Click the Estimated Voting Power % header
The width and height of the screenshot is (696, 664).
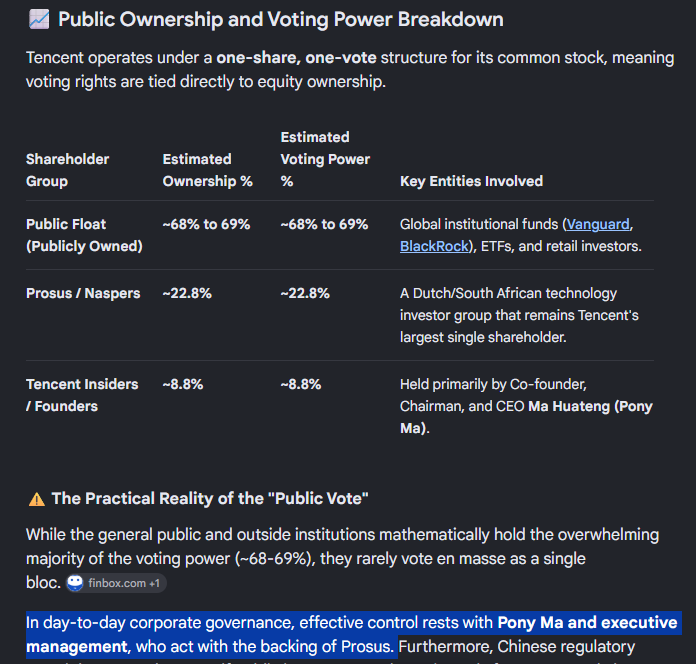click(325, 159)
